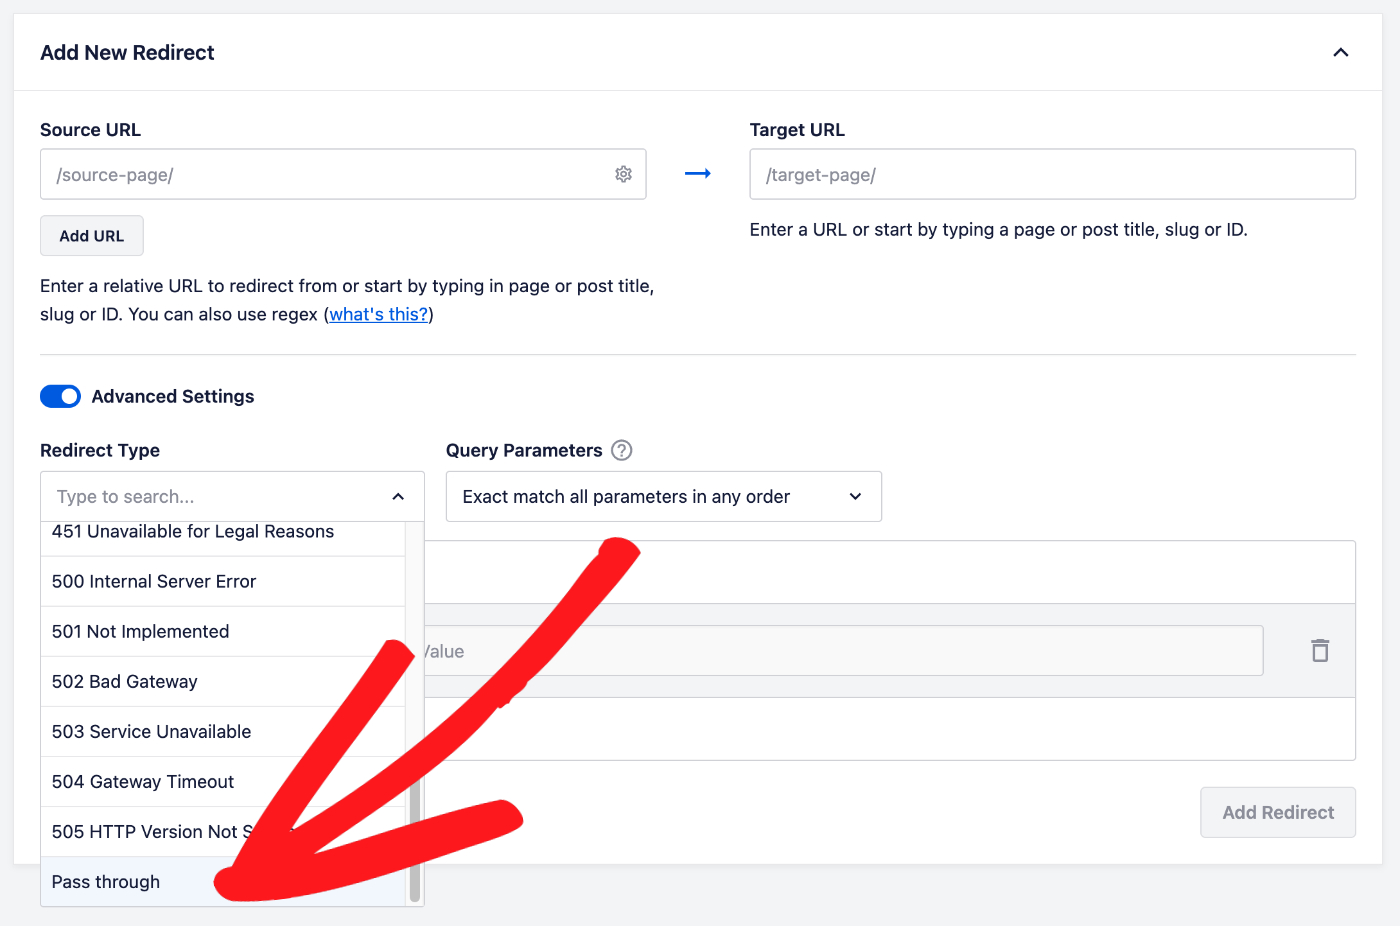Disable the Advanced Settings toggle
The width and height of the screenshot is (1400, 926).
coord(60,396)
